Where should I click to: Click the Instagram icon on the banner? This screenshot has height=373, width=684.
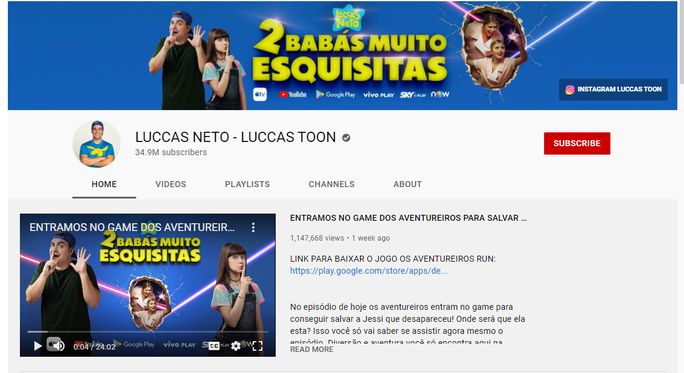(570, 89)
